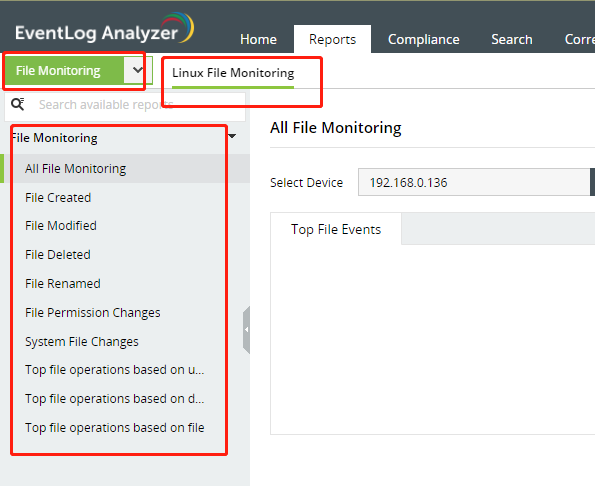Open File Permission Changes report
The height and width of the screenshot is (486, 595).
[93, 313]
